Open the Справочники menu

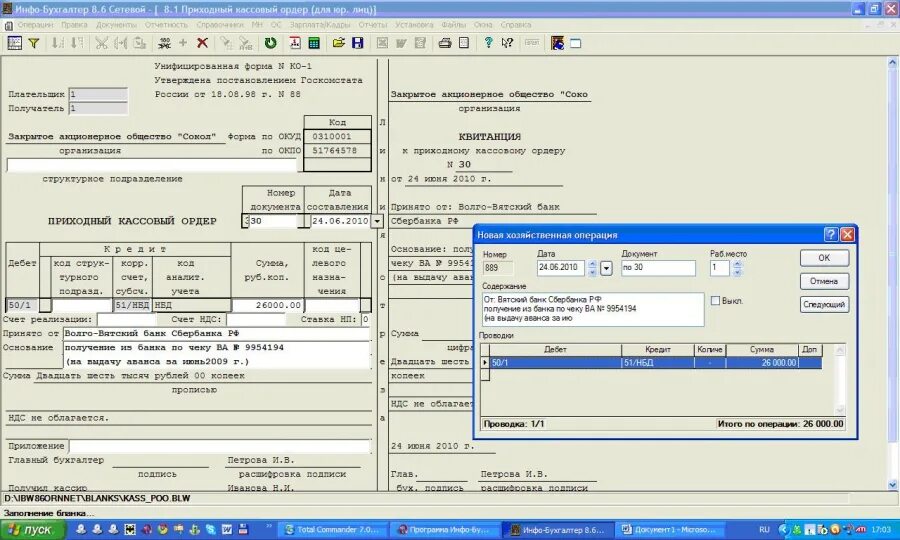point(220,25)
